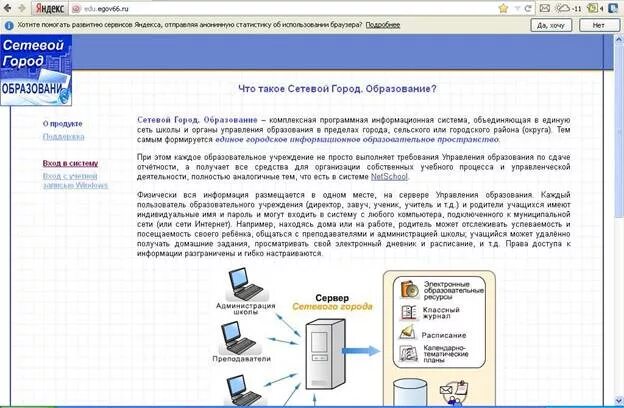
Task: Click the Сетевой Город Образование logo
Action: [36, 70]
